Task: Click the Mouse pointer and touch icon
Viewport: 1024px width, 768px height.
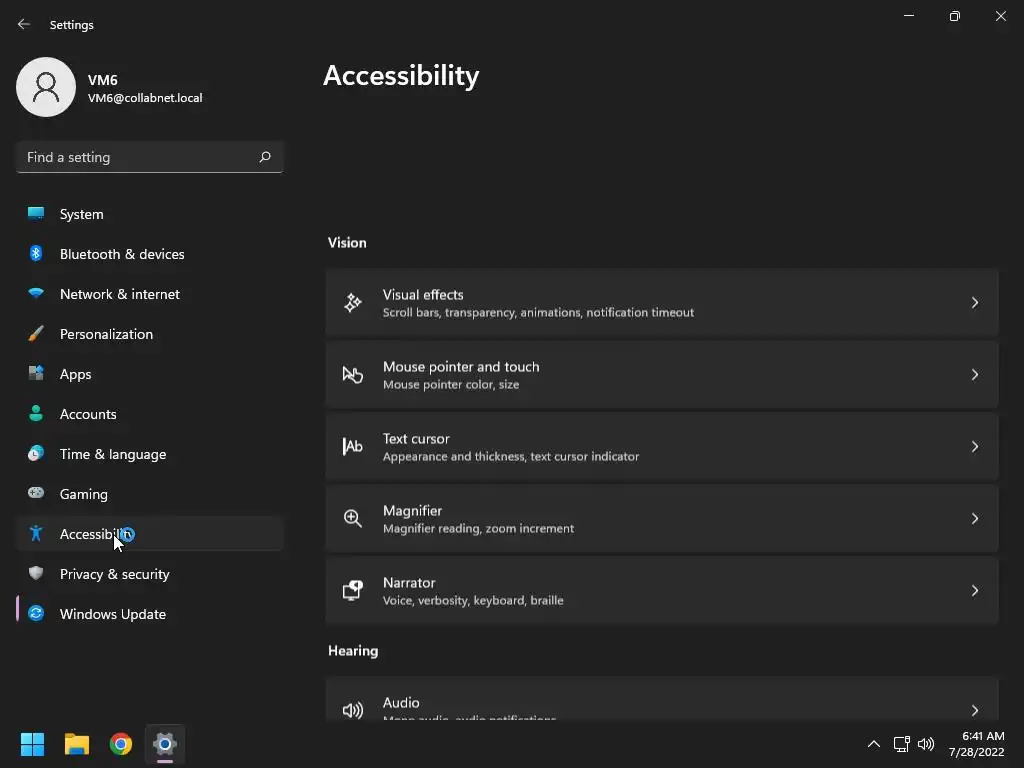Action: [x=352, y=374]
